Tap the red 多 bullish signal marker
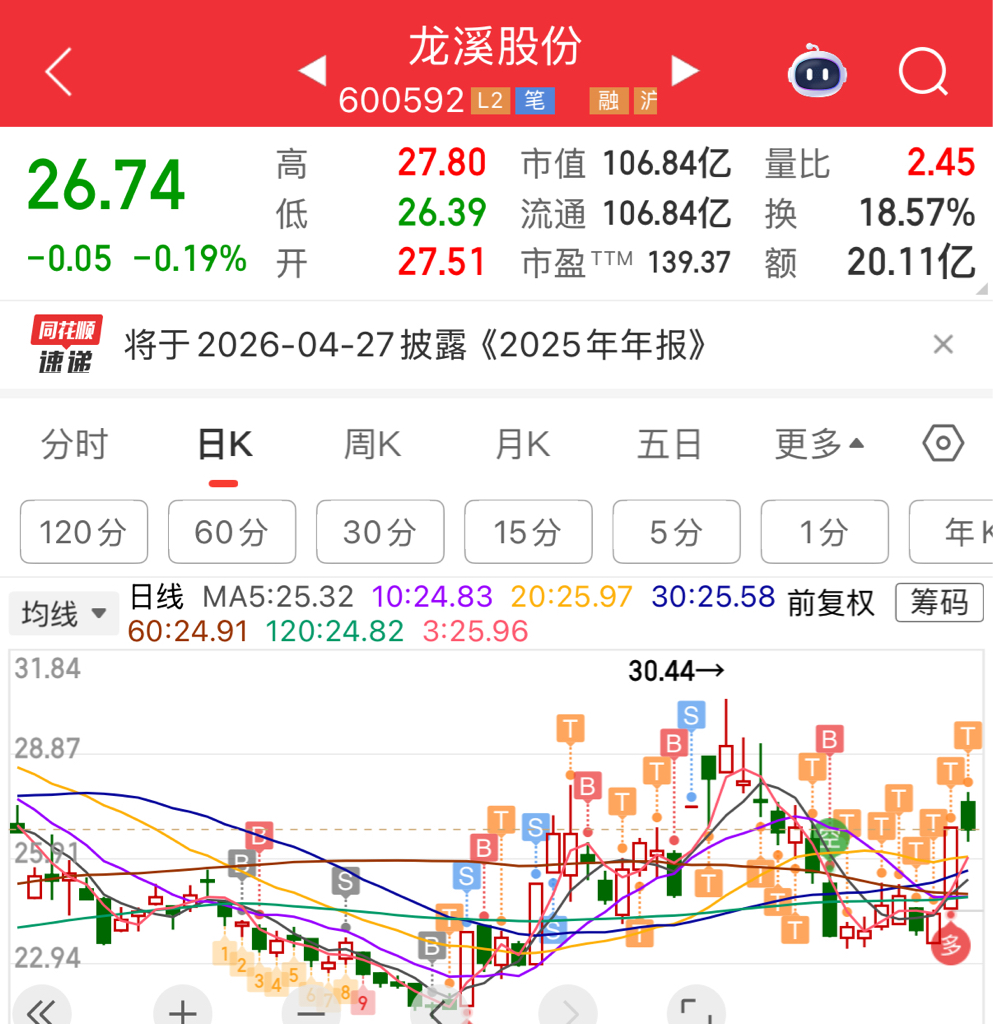 [x=951, y=945]
